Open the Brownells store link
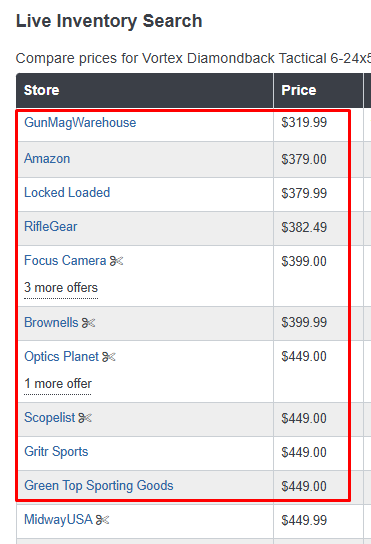Screen dimensions: 371x544 [51, 323]
